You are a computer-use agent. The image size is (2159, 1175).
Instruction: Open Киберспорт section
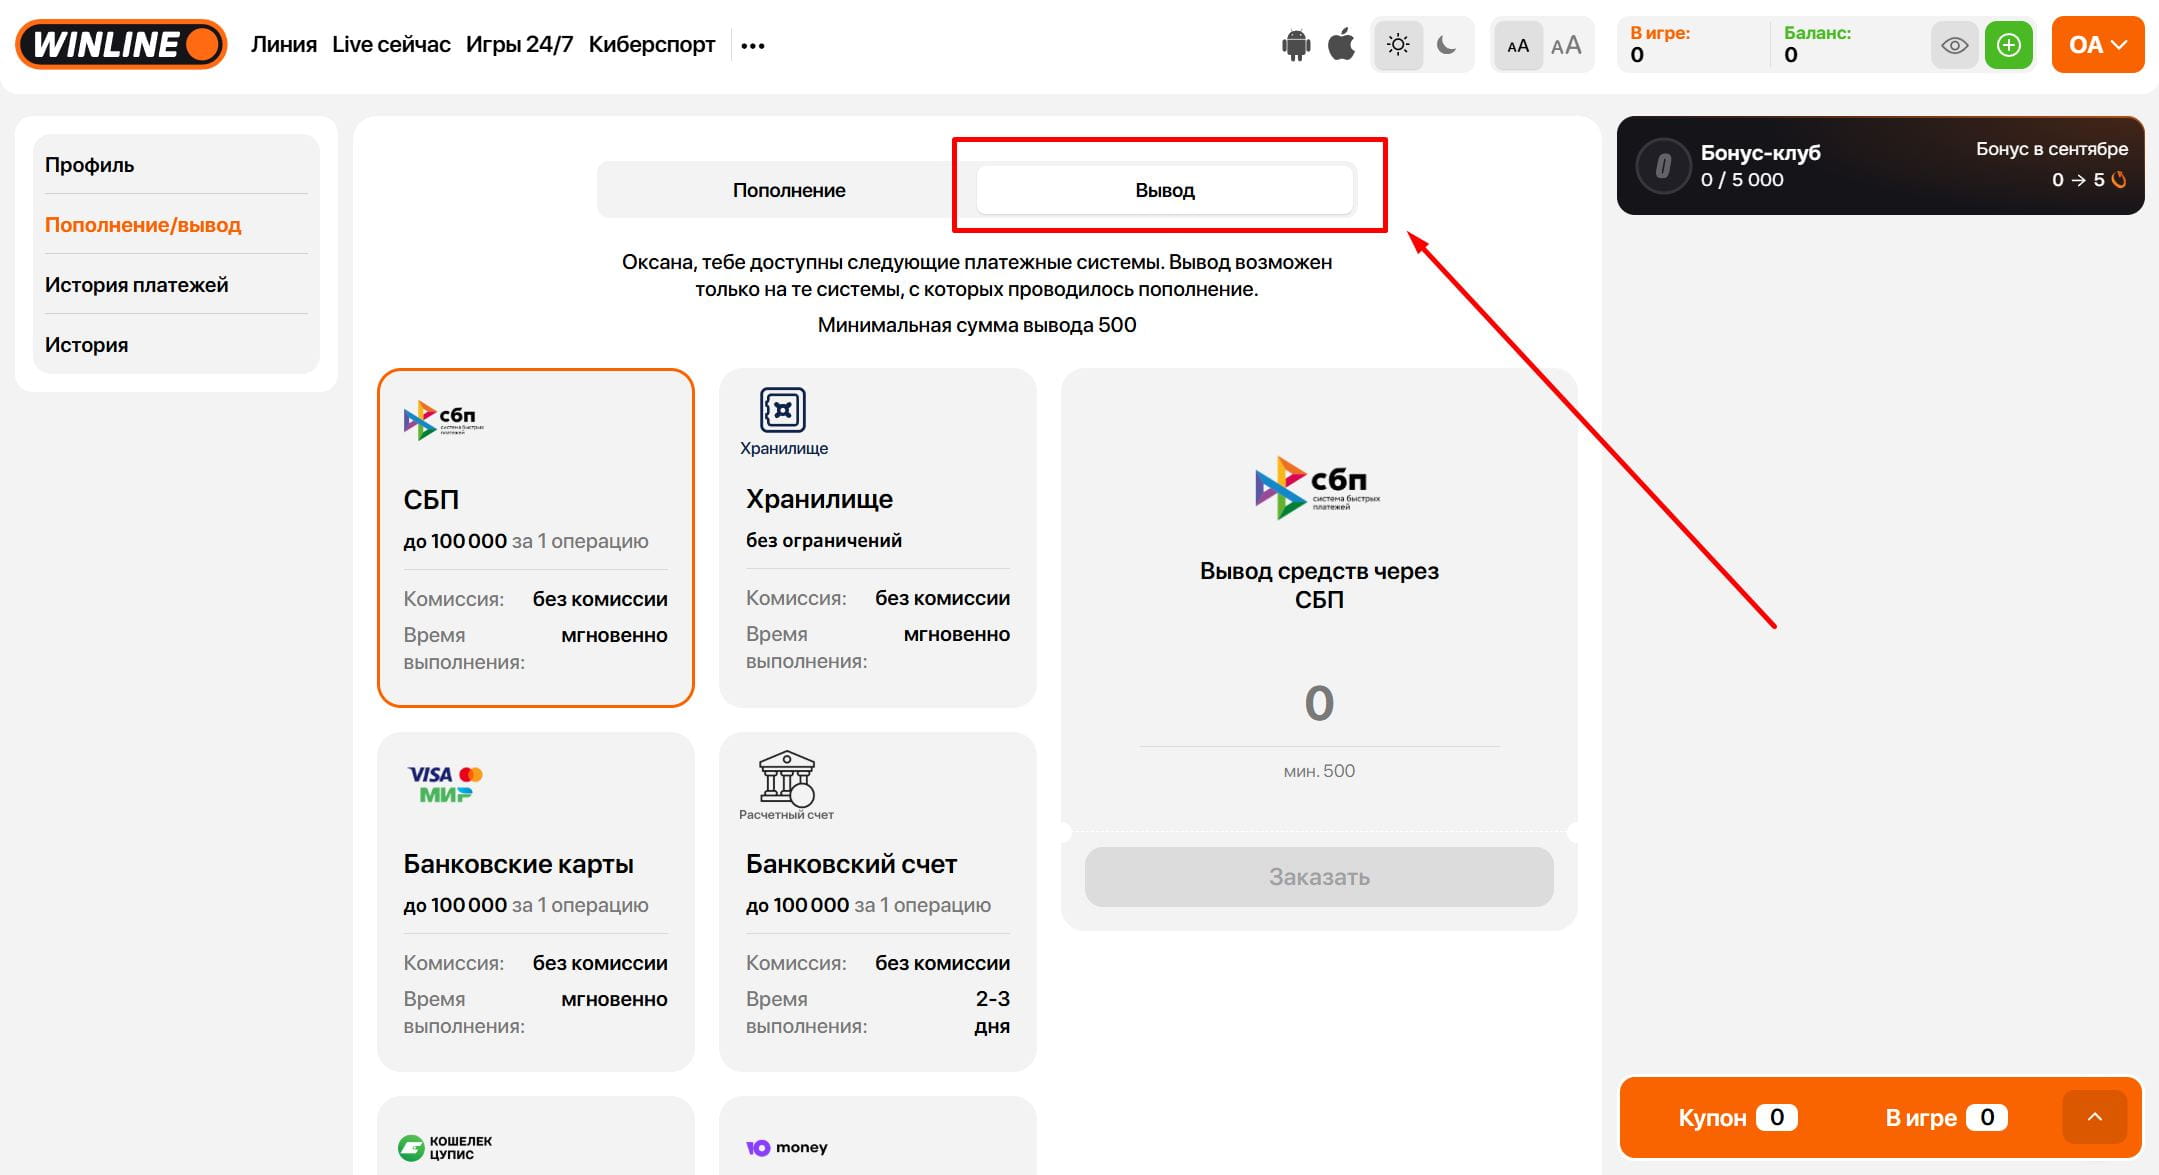click(x=652, y=45)
